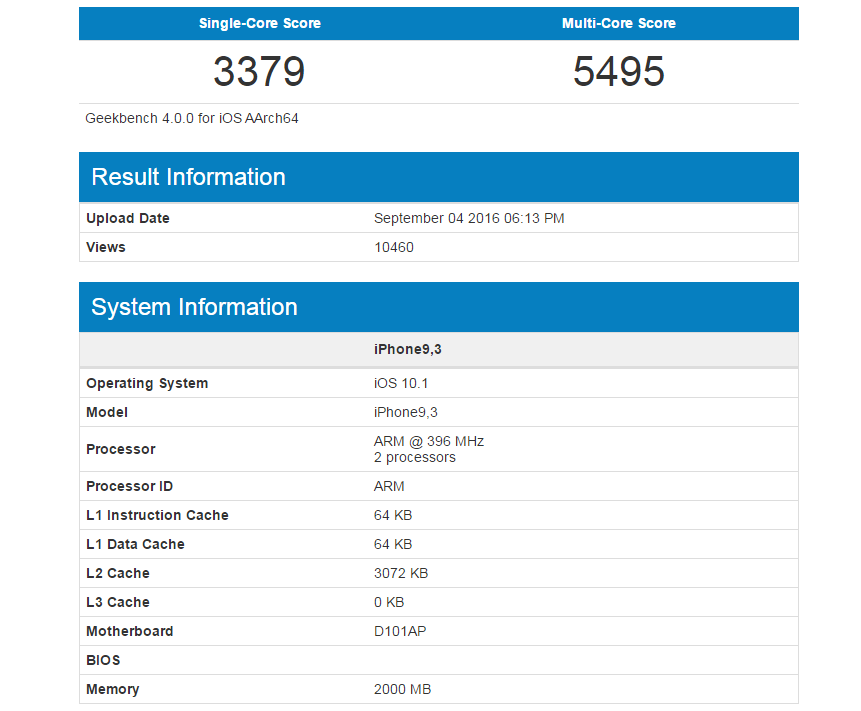Select the 2 processors text

click(415, 458)
